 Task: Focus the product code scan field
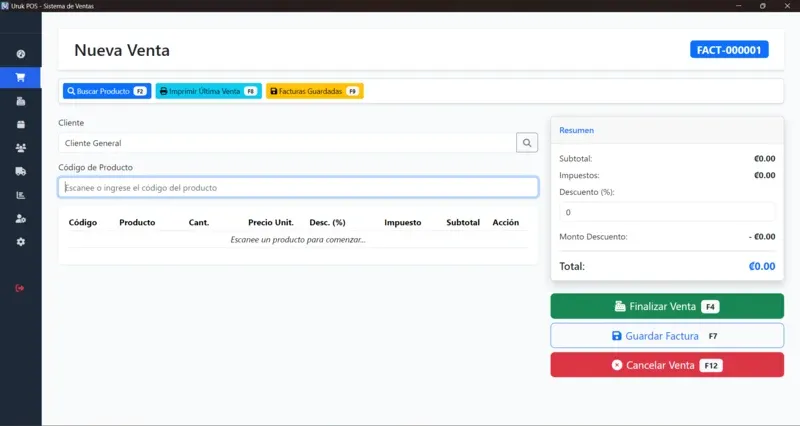(x=298, y=187)
